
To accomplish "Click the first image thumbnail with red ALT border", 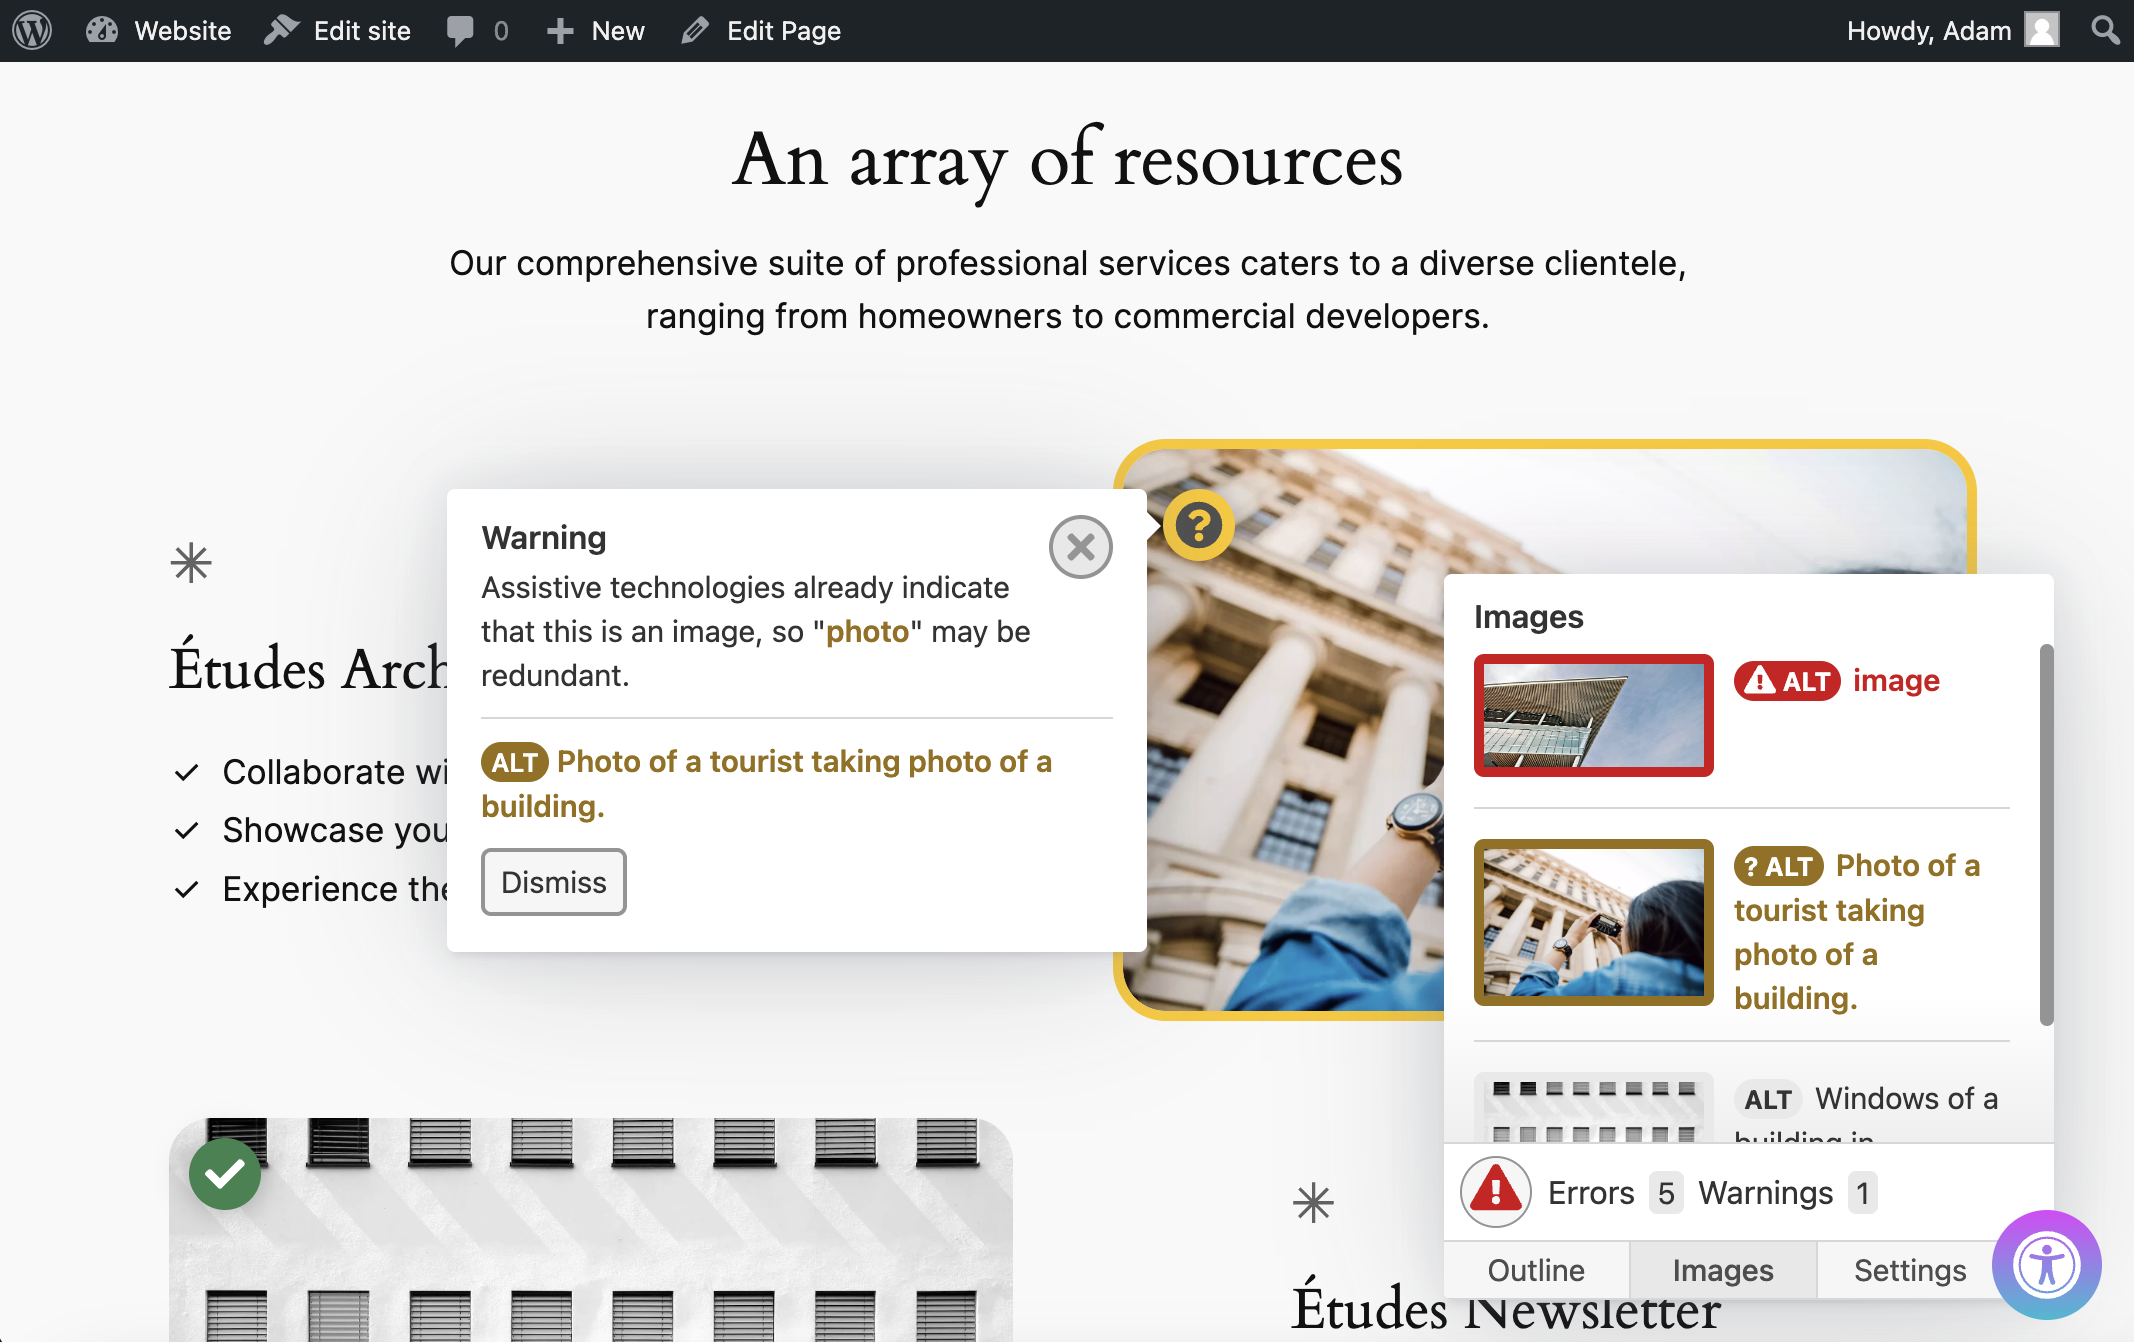I will click(x=1593, y=714).
